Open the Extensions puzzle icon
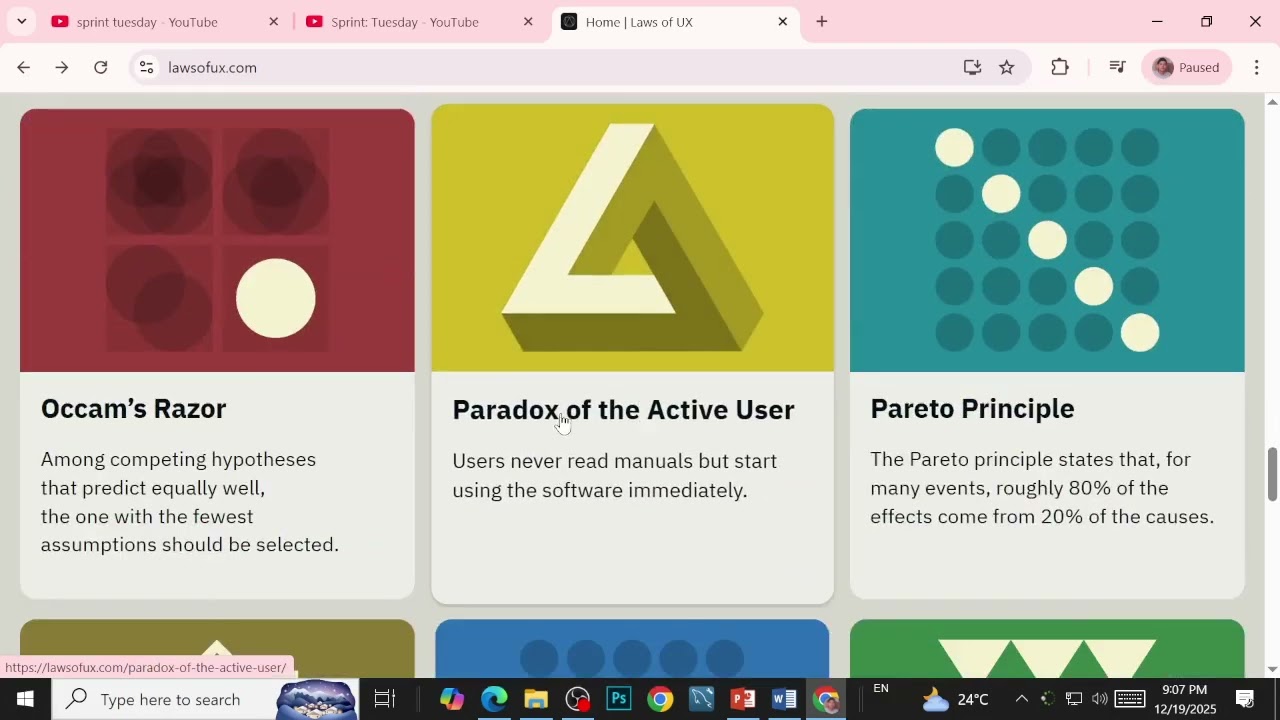The image size is (1280, 720). coord(1060,67)
